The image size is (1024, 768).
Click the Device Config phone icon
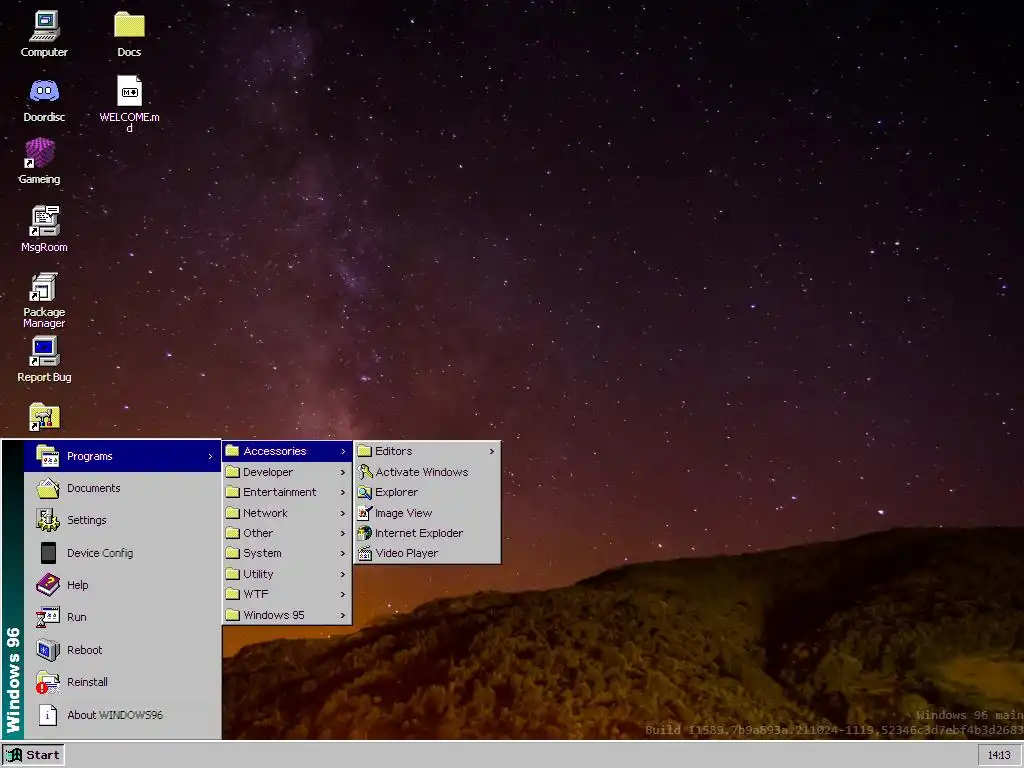[x=48, y=552]
